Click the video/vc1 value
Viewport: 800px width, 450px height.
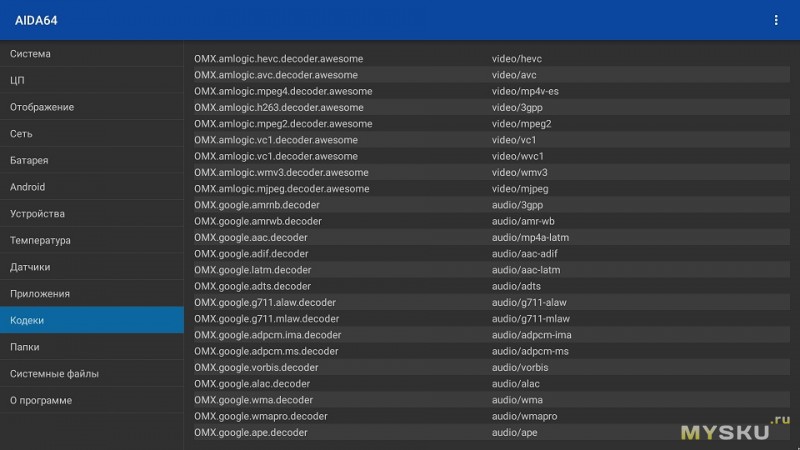[514, 140]
